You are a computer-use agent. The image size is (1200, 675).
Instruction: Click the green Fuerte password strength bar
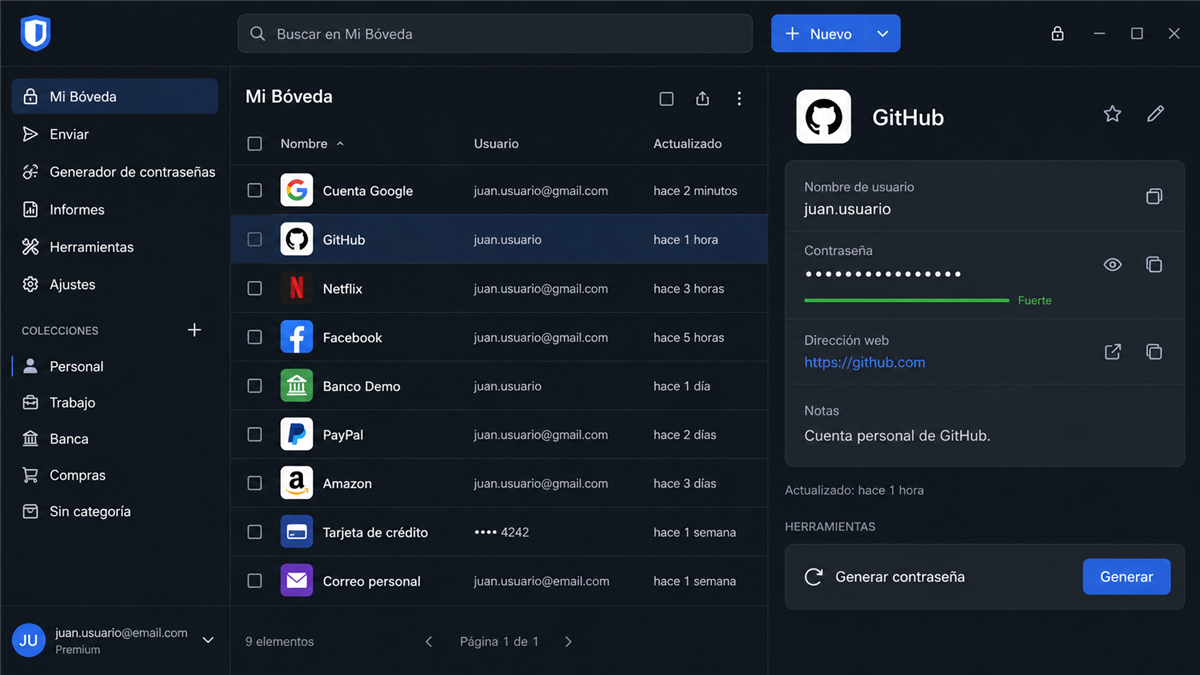coord(906,300)
